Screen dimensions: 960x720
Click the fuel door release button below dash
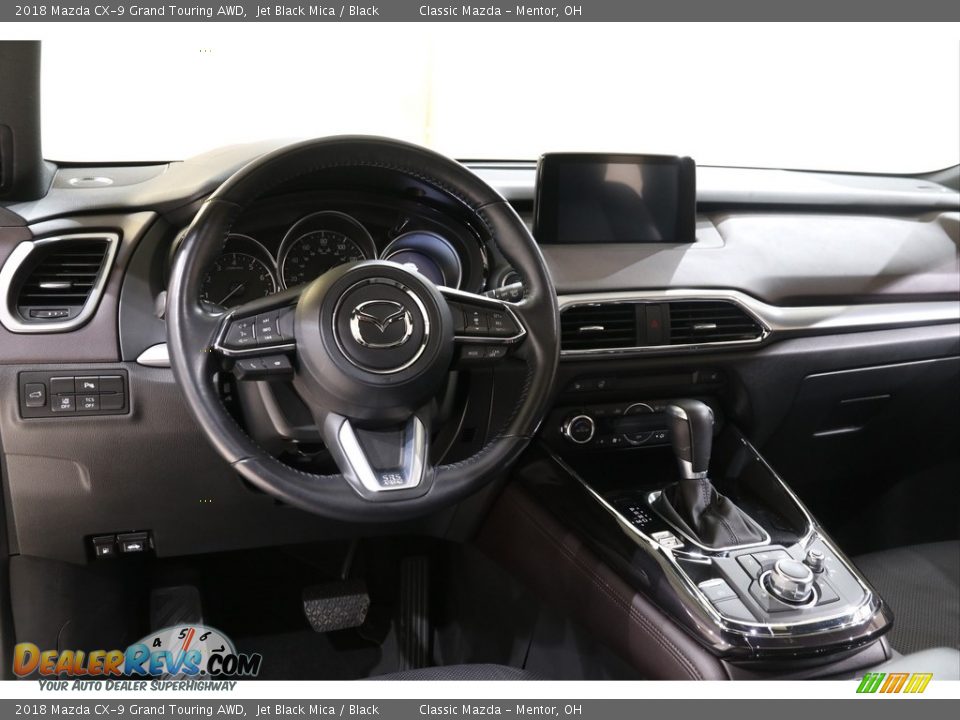click(x=104, y=546)
